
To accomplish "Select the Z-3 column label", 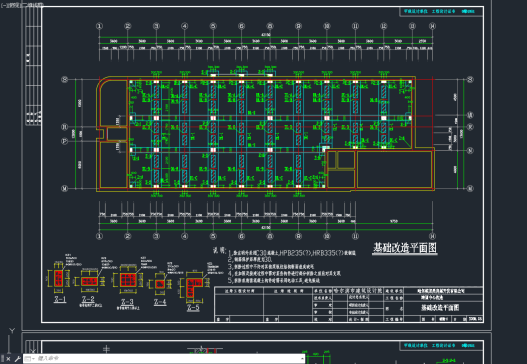I will pyautogui.click(x=127, y=302).
